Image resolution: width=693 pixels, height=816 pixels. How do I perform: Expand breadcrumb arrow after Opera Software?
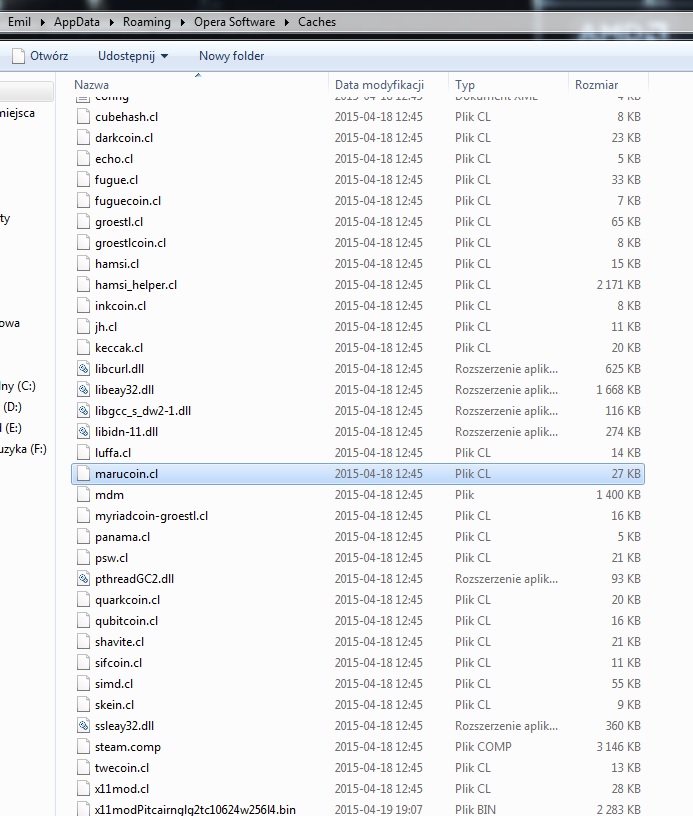tap(288, 22)
